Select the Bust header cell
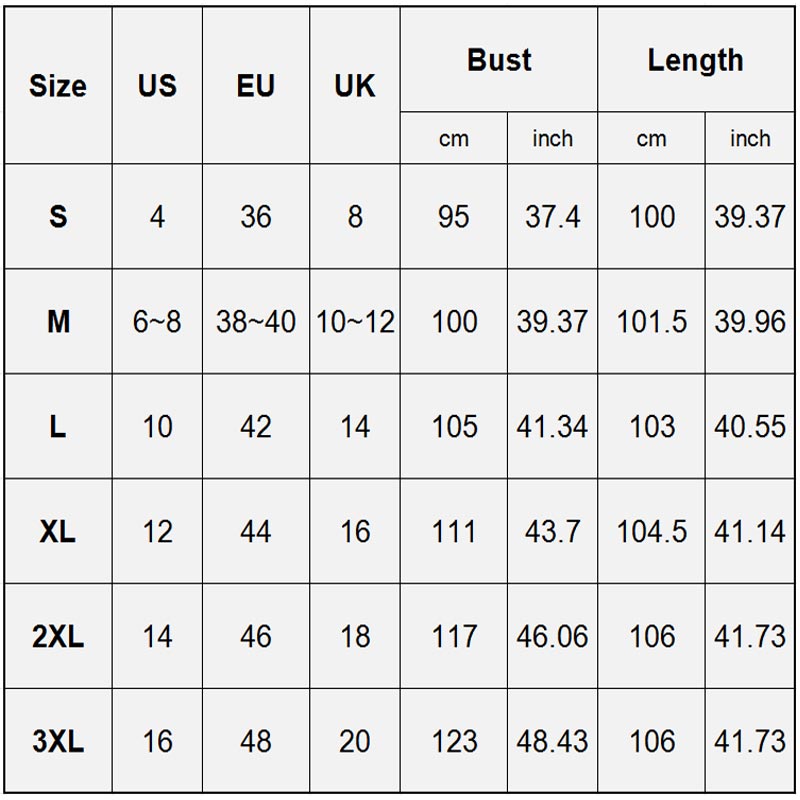Screen dimensions: 800x800 pyautogui.click(x=499, y=60)
